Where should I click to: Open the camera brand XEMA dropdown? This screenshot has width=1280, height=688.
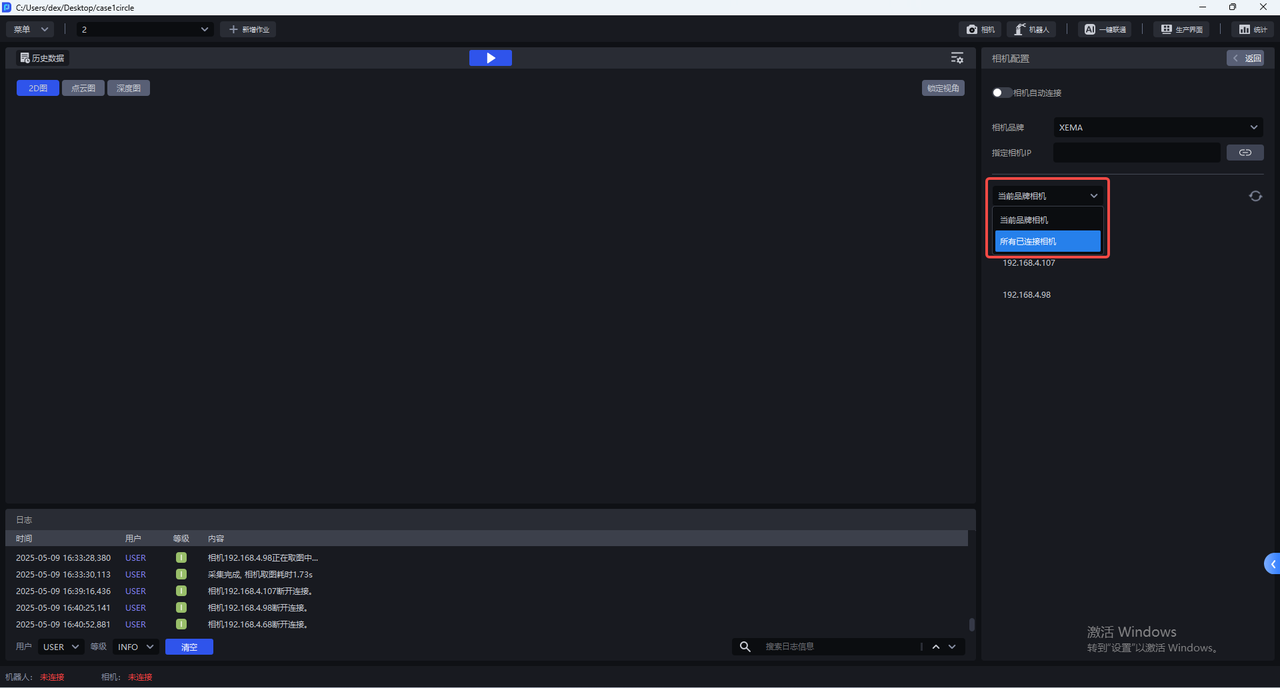point(1158,127)
